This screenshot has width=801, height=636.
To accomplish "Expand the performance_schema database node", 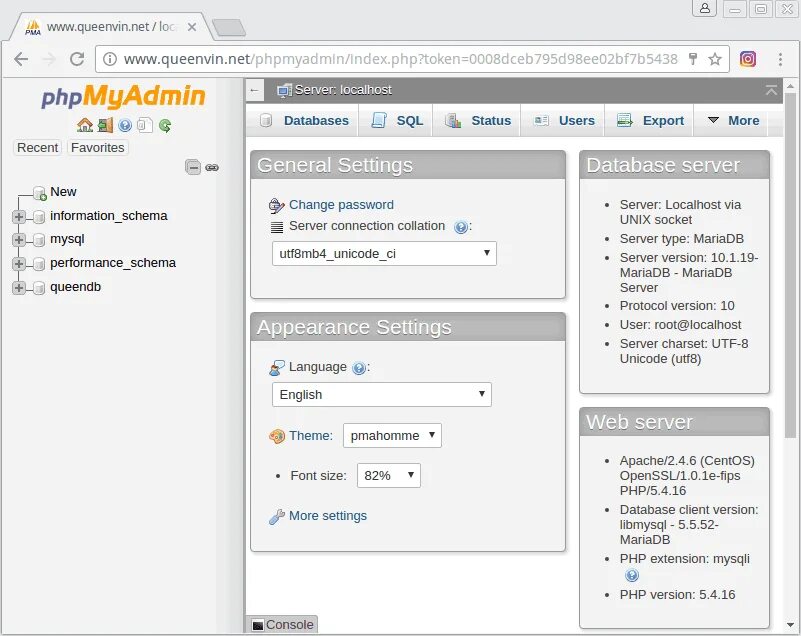I will (18, 264).
